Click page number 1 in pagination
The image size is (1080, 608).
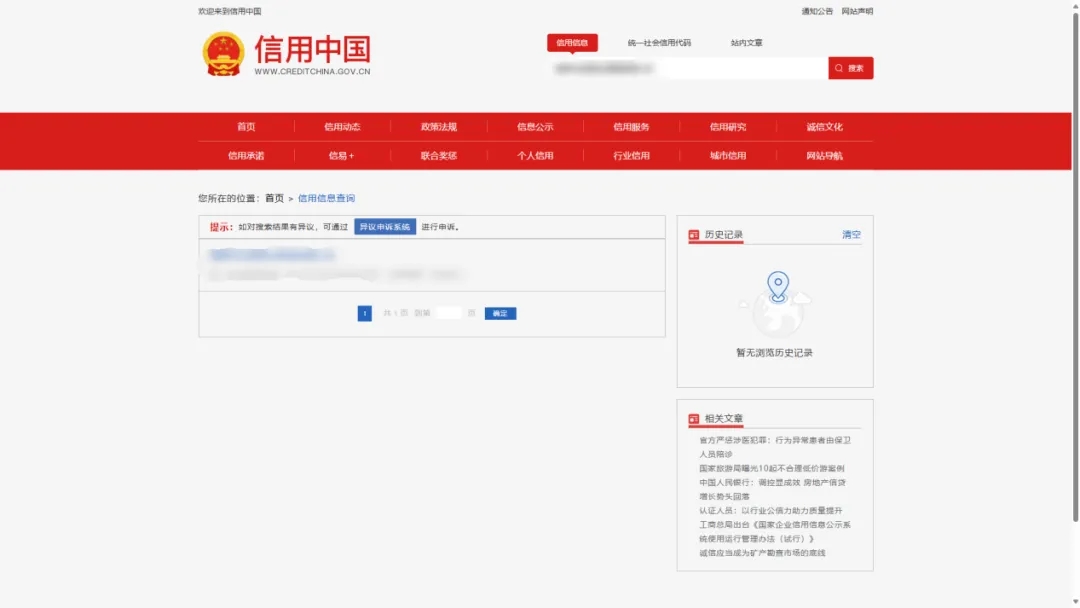click(365, 314)
